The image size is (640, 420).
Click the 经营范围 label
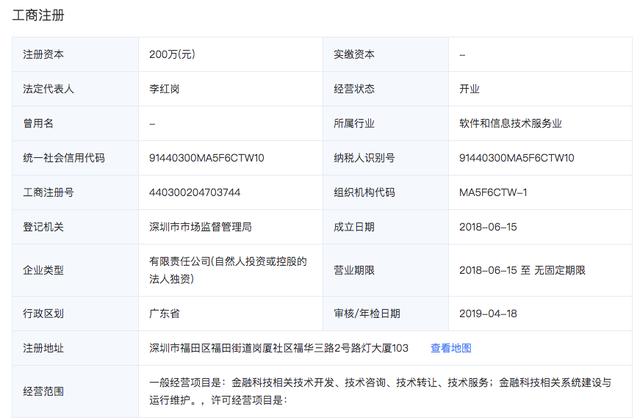(x=43, y=391)
